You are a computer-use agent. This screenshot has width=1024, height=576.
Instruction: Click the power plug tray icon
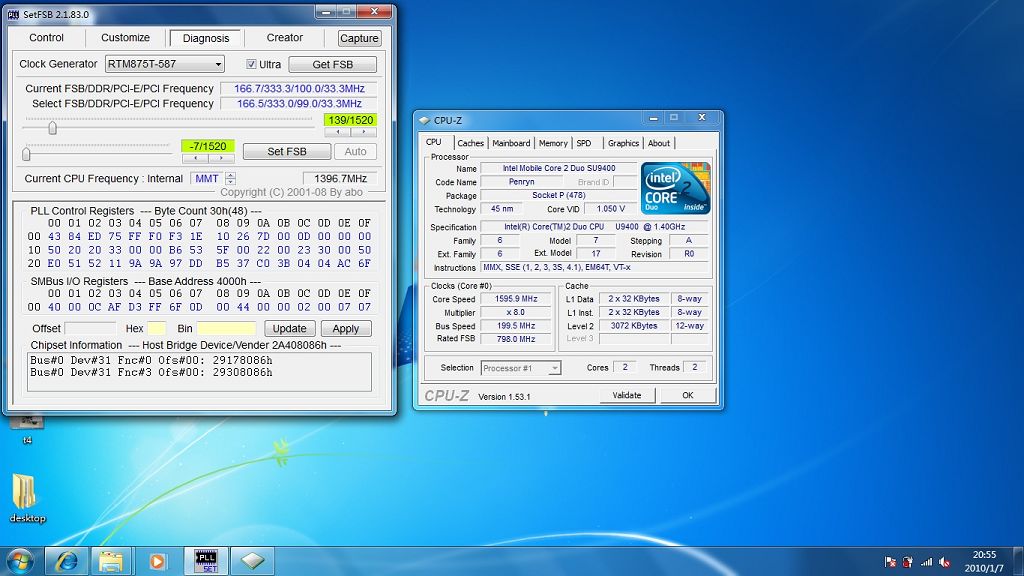908,562
